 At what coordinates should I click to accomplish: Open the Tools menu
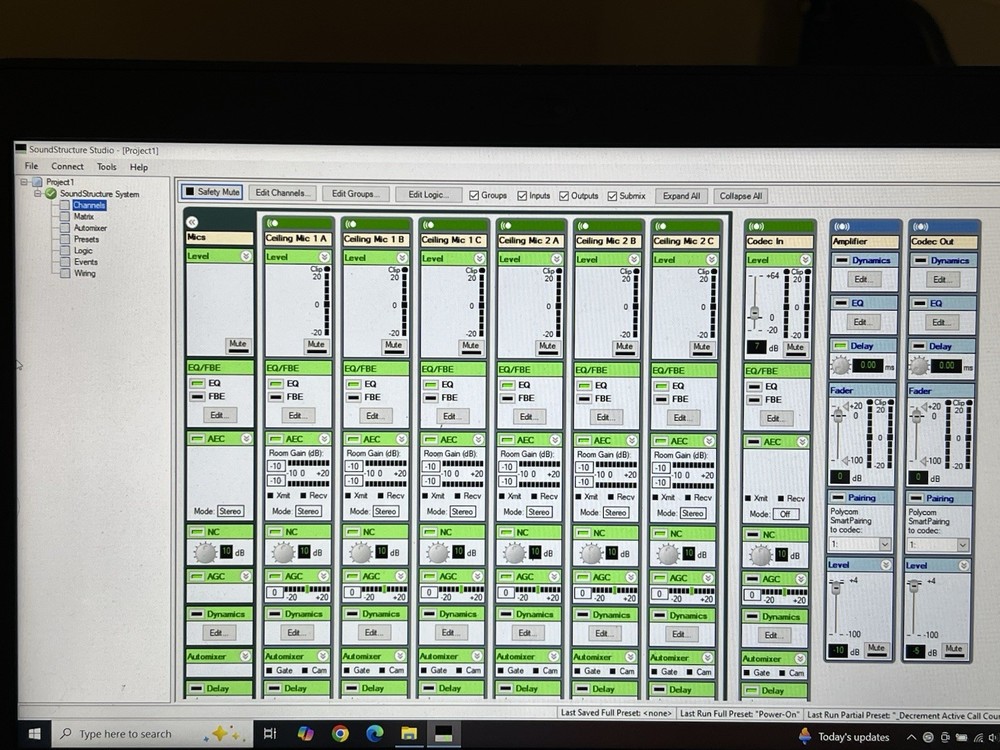(106, 166)
